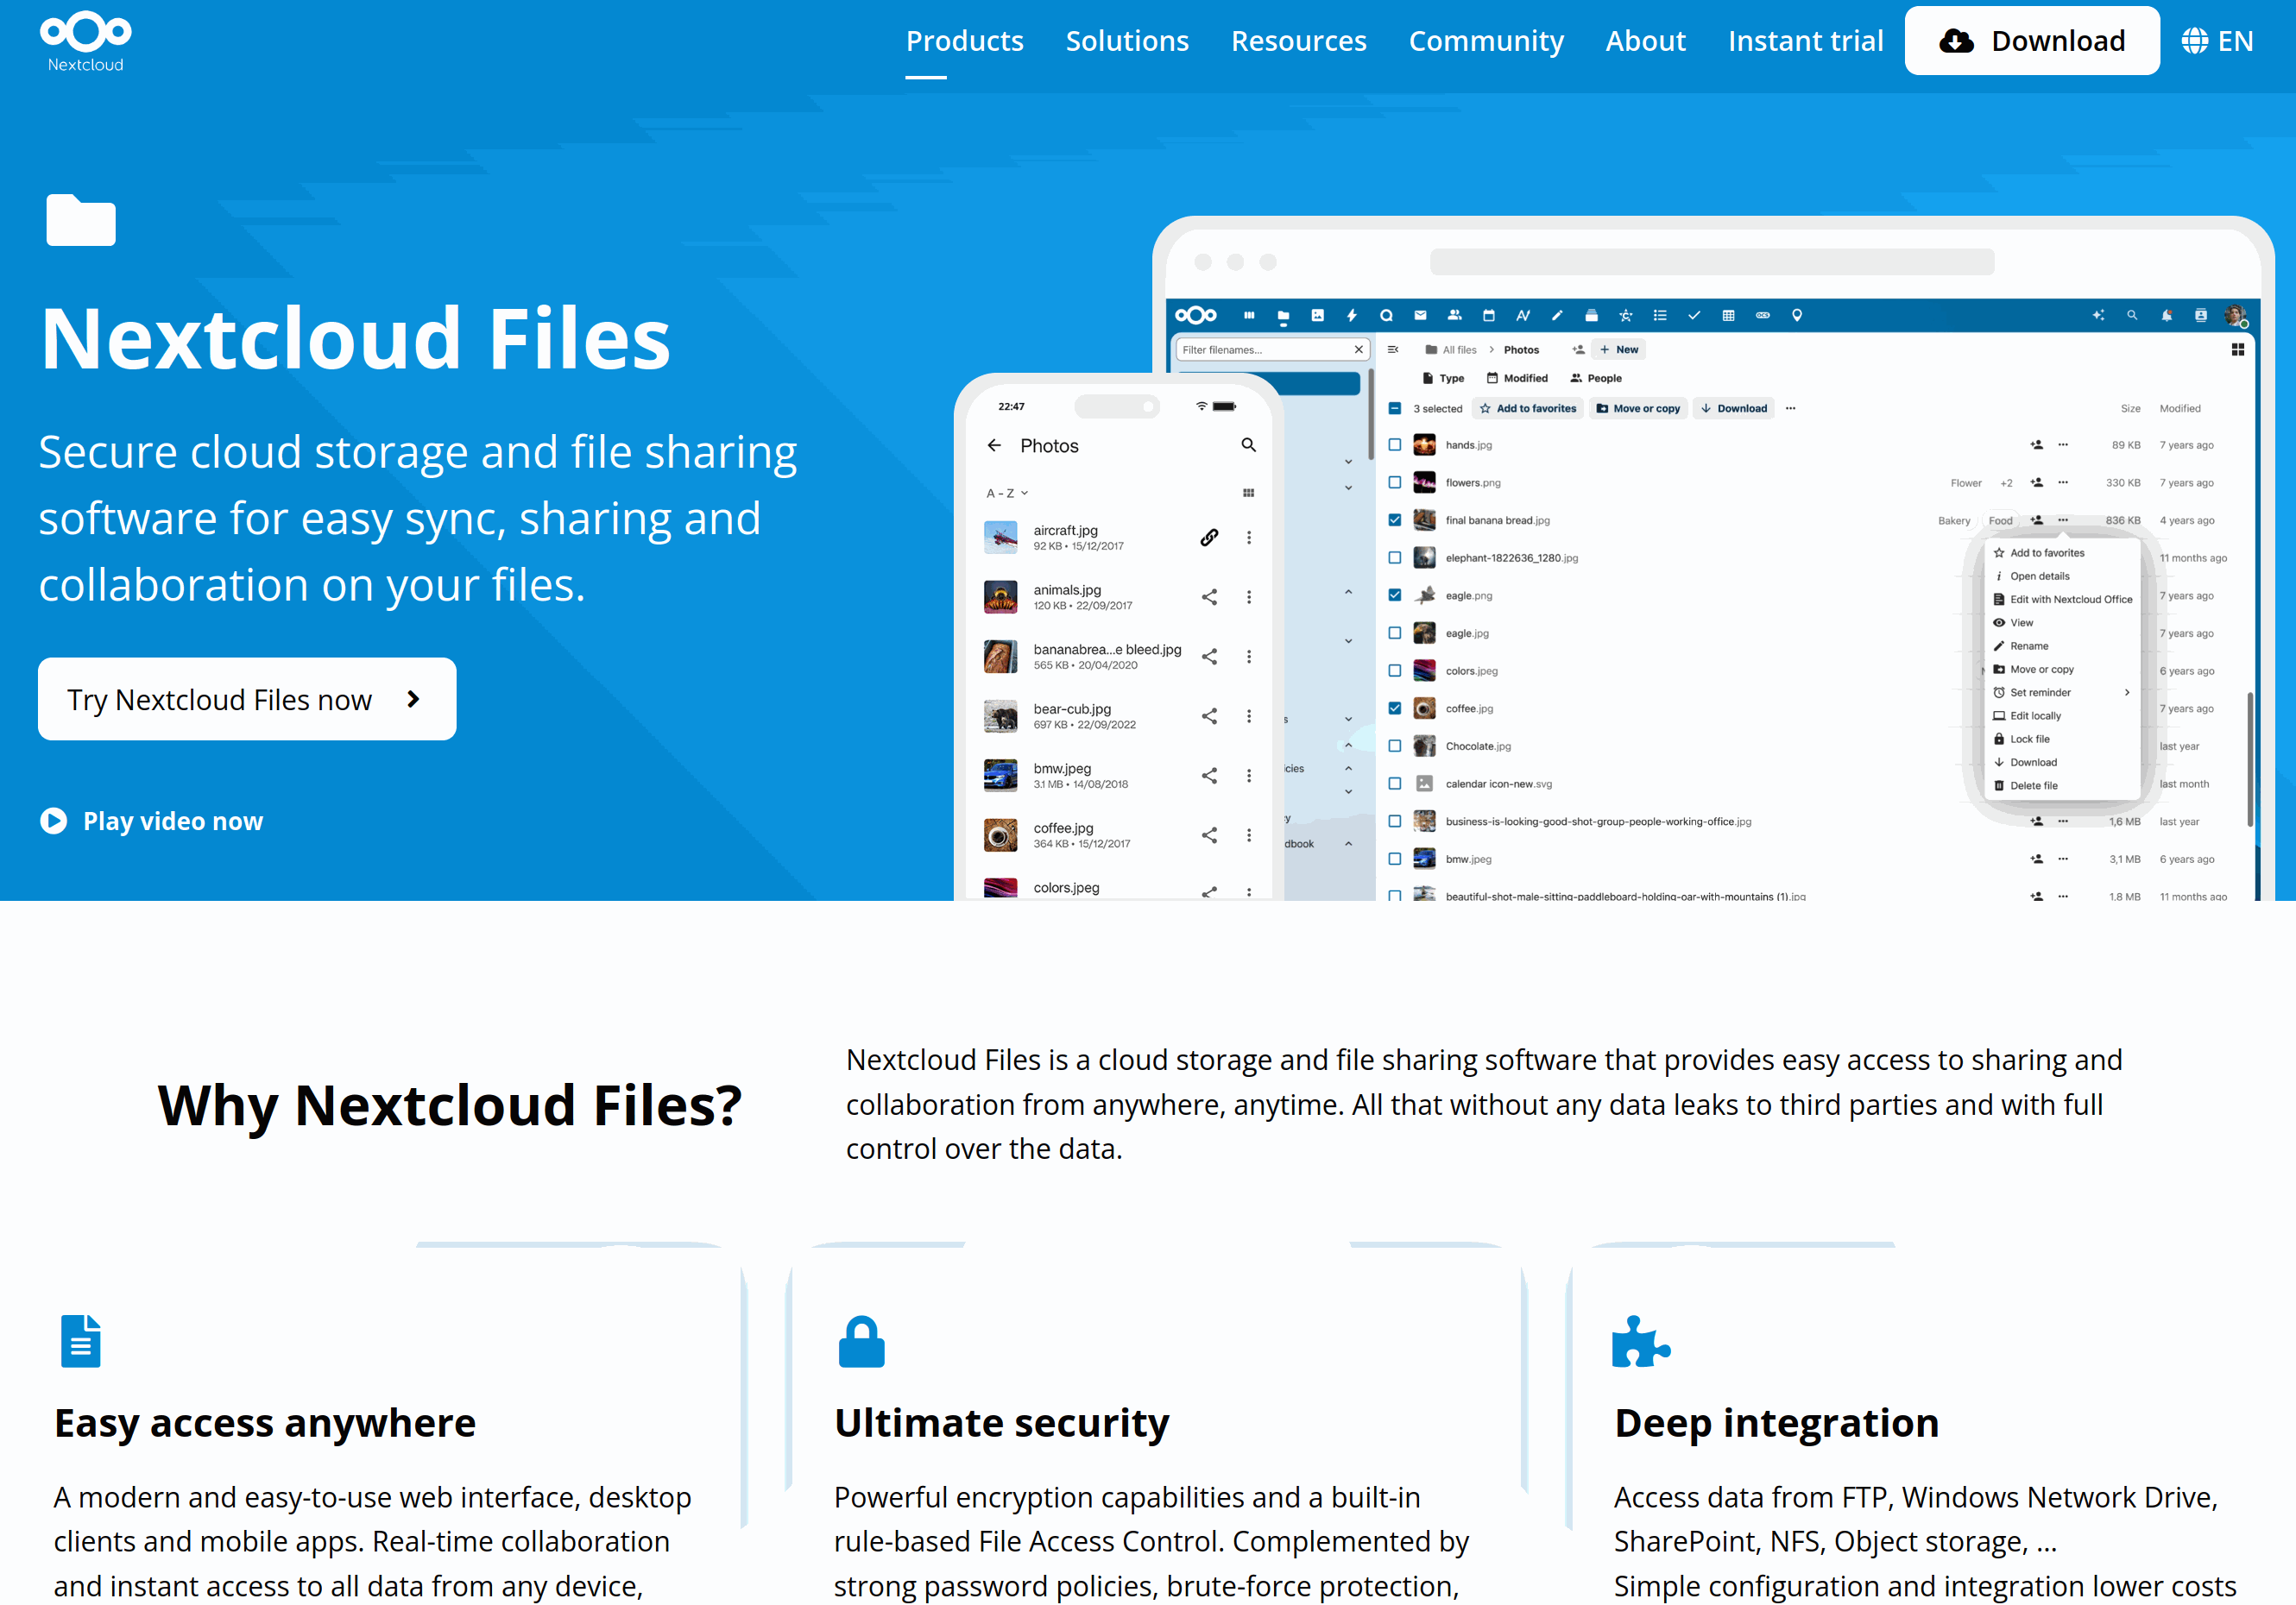The width and height of the screenshot is (2296, 1605).
Task: Click back arrow in phone Photos header
Action: click(x=994, y=446)
